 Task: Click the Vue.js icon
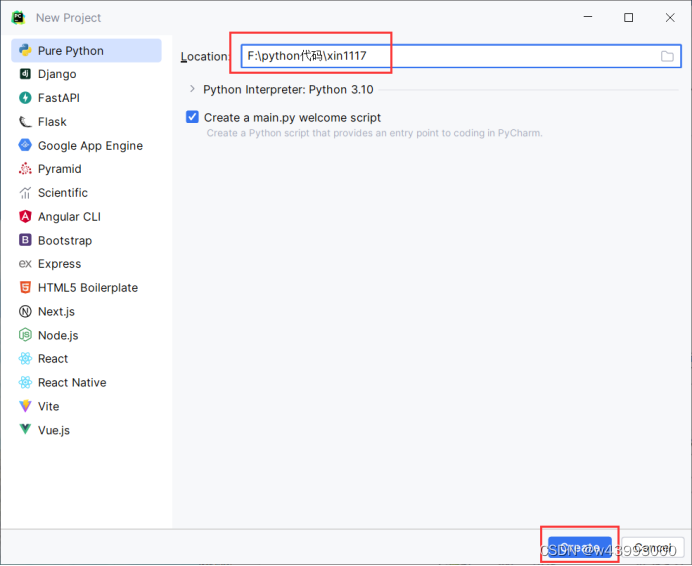click(x=25, y=429)
